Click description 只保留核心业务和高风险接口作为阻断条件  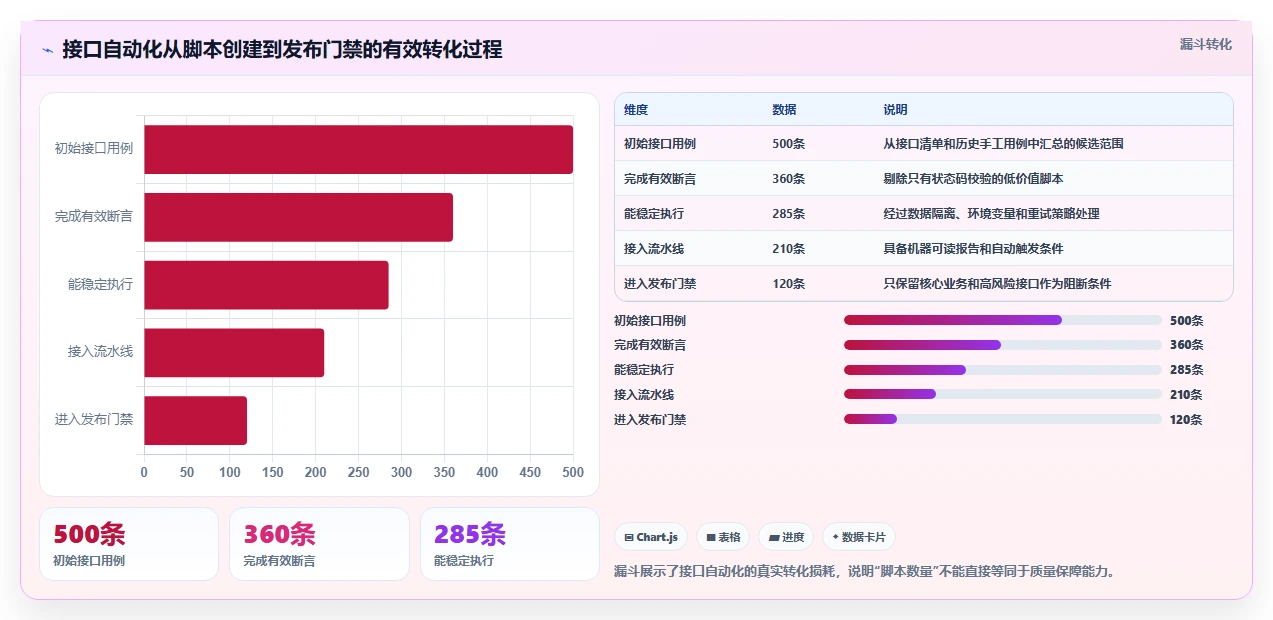[997, 284]
